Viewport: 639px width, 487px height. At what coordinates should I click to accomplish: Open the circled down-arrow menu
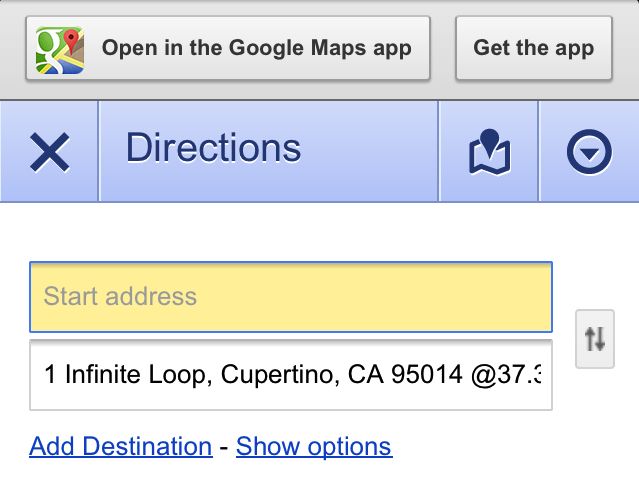(x=588, y=152)
